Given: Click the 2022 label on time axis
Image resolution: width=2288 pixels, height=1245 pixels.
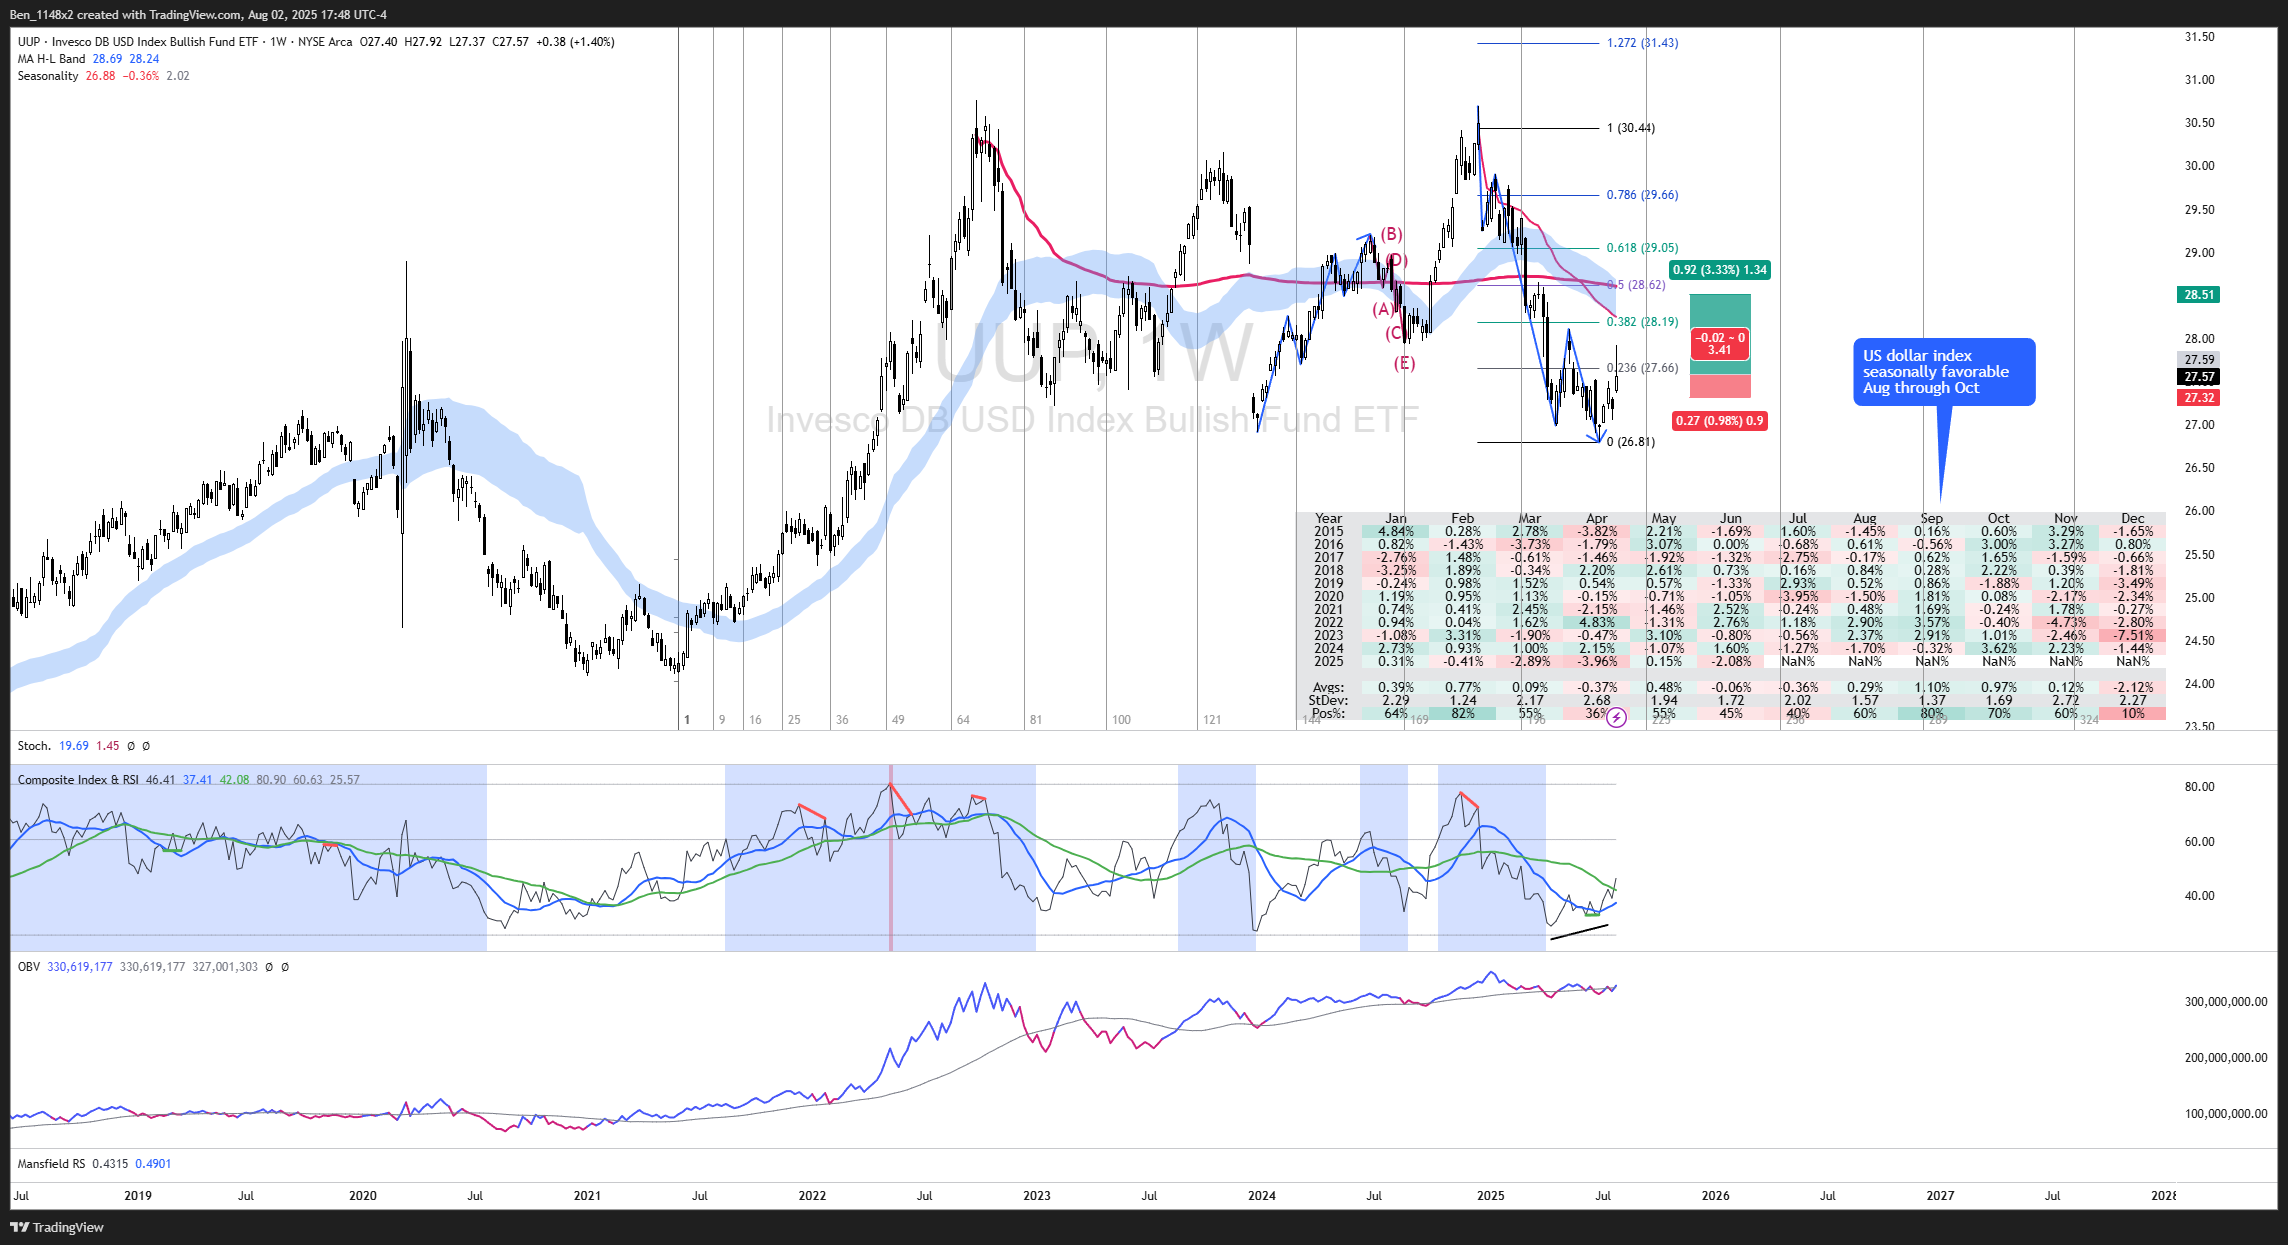Looking at the screenshot, I should point(812,1196).
